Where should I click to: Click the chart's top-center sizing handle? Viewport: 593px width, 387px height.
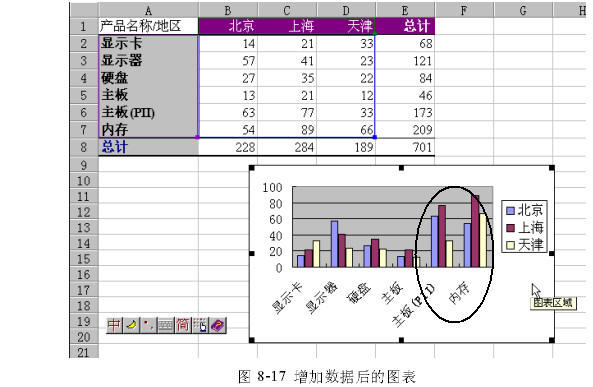401,168
